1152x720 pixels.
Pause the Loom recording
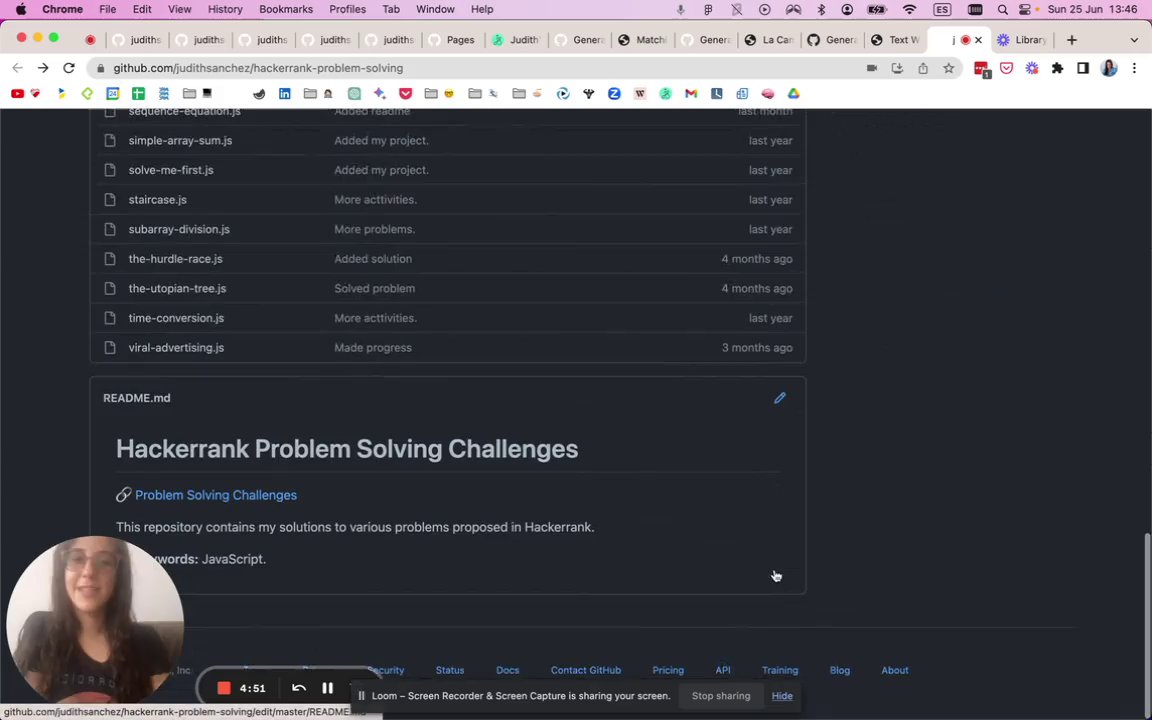[x=328, y=688]
